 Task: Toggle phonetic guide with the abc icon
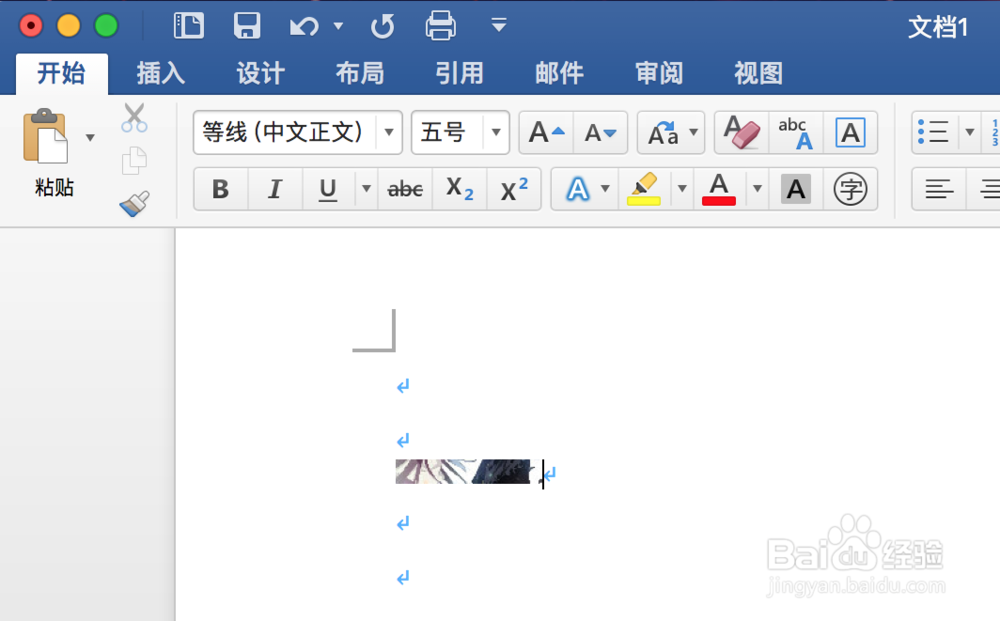click(x=793, y=131)
